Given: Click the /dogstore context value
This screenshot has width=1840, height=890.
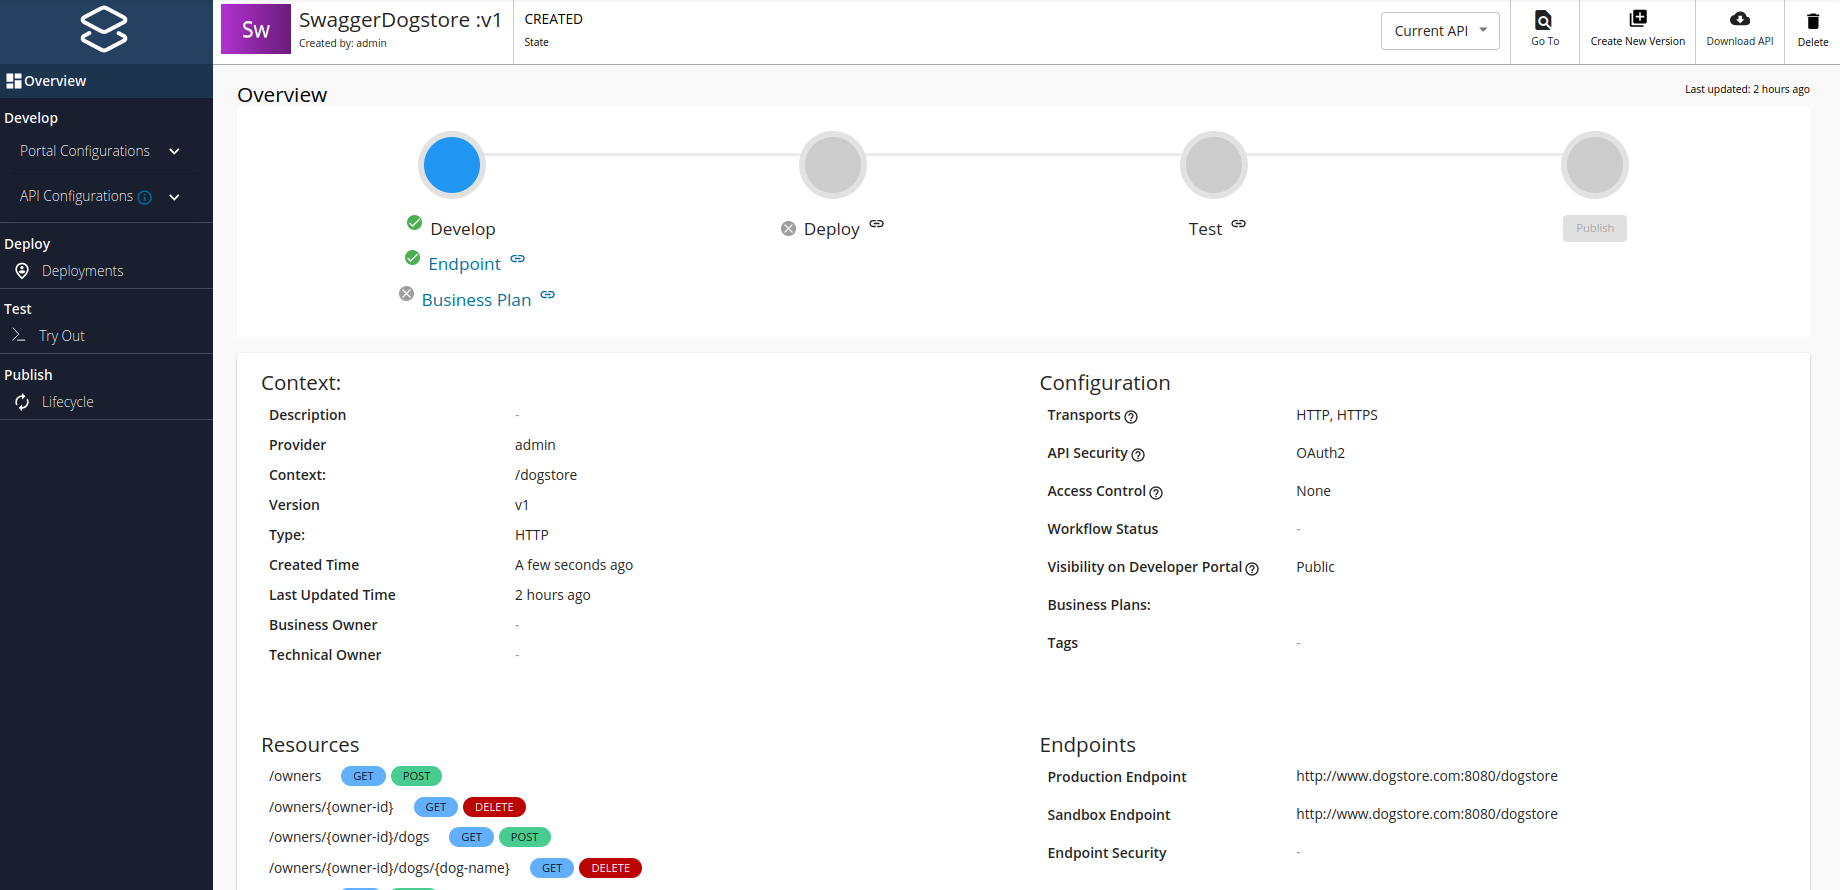Looking at the screenshot, I should click(x=546, y=475).
